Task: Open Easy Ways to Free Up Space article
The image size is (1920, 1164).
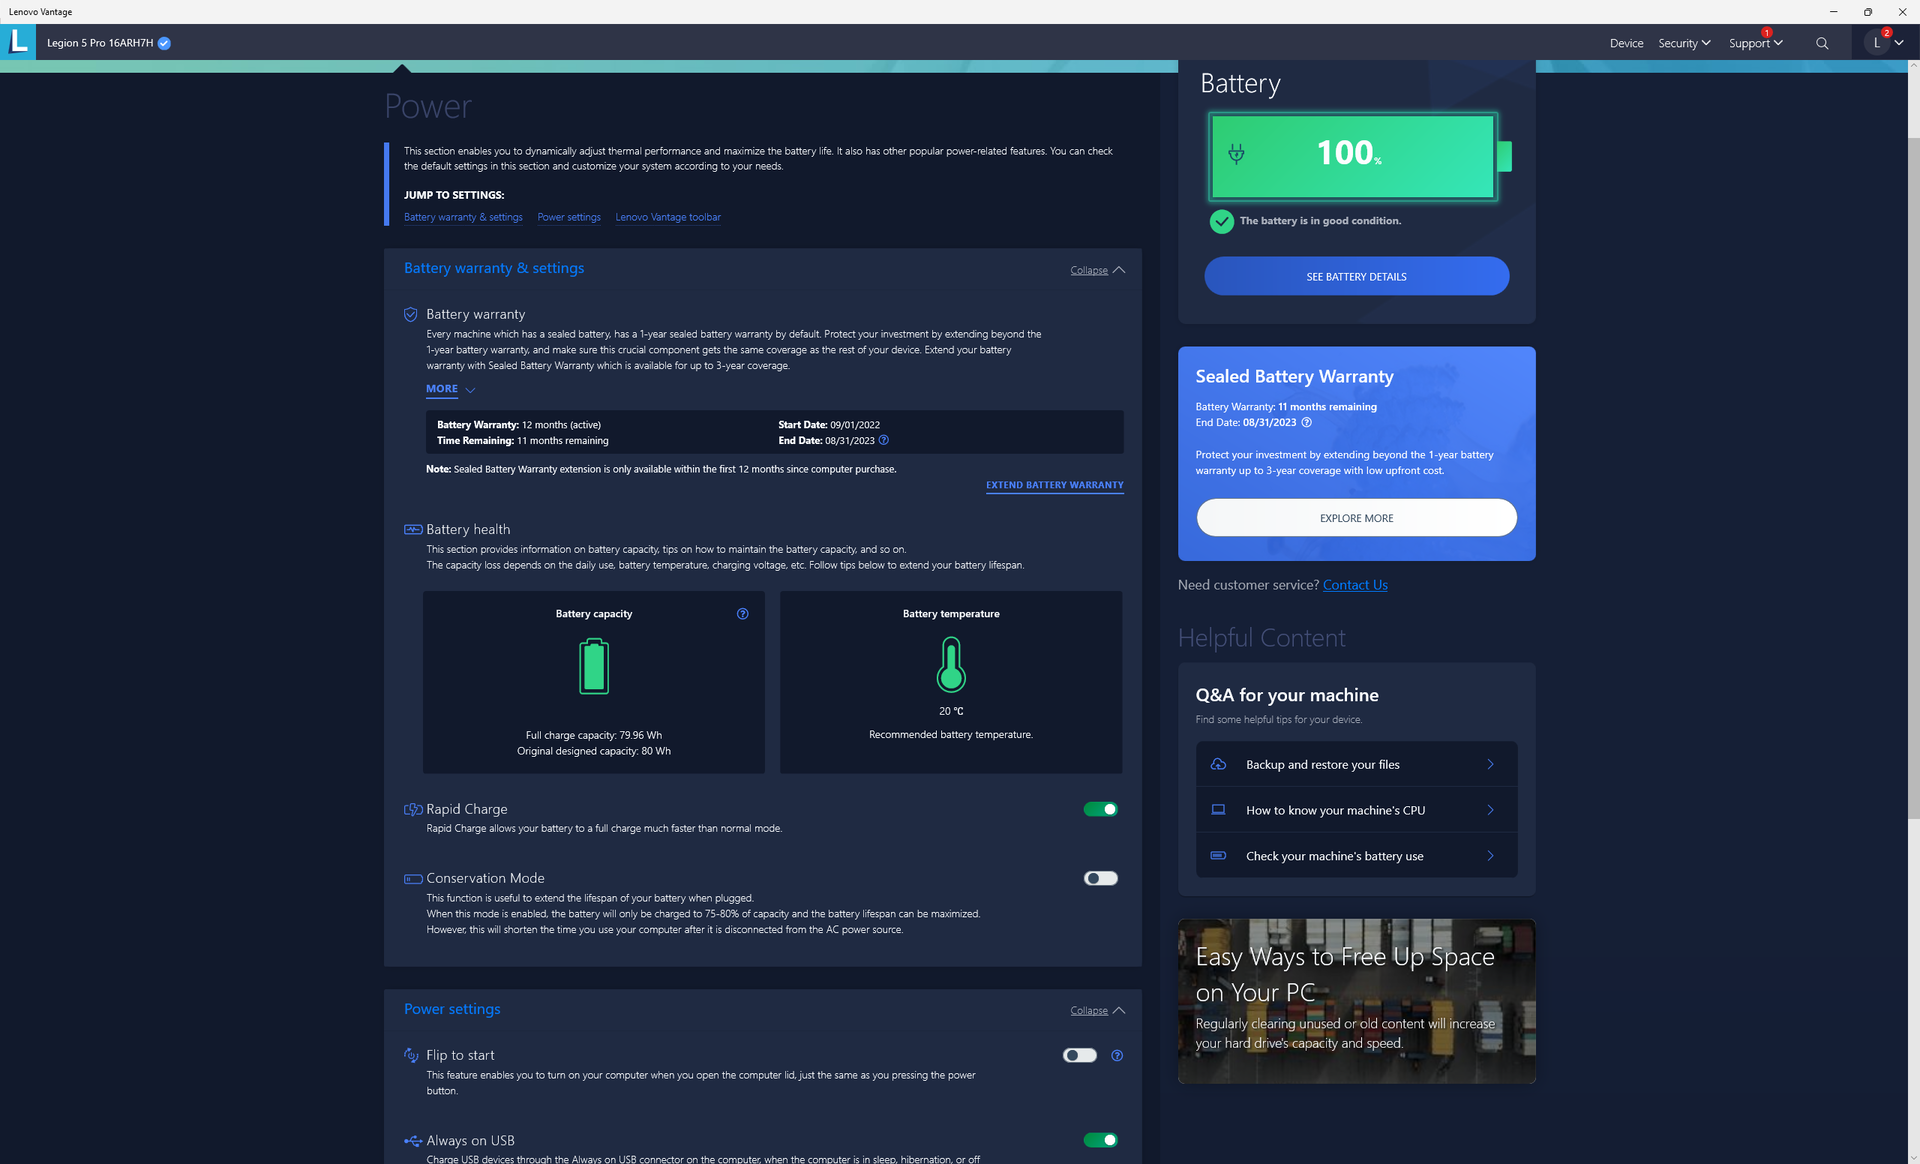Action: coord(1356,1001)
